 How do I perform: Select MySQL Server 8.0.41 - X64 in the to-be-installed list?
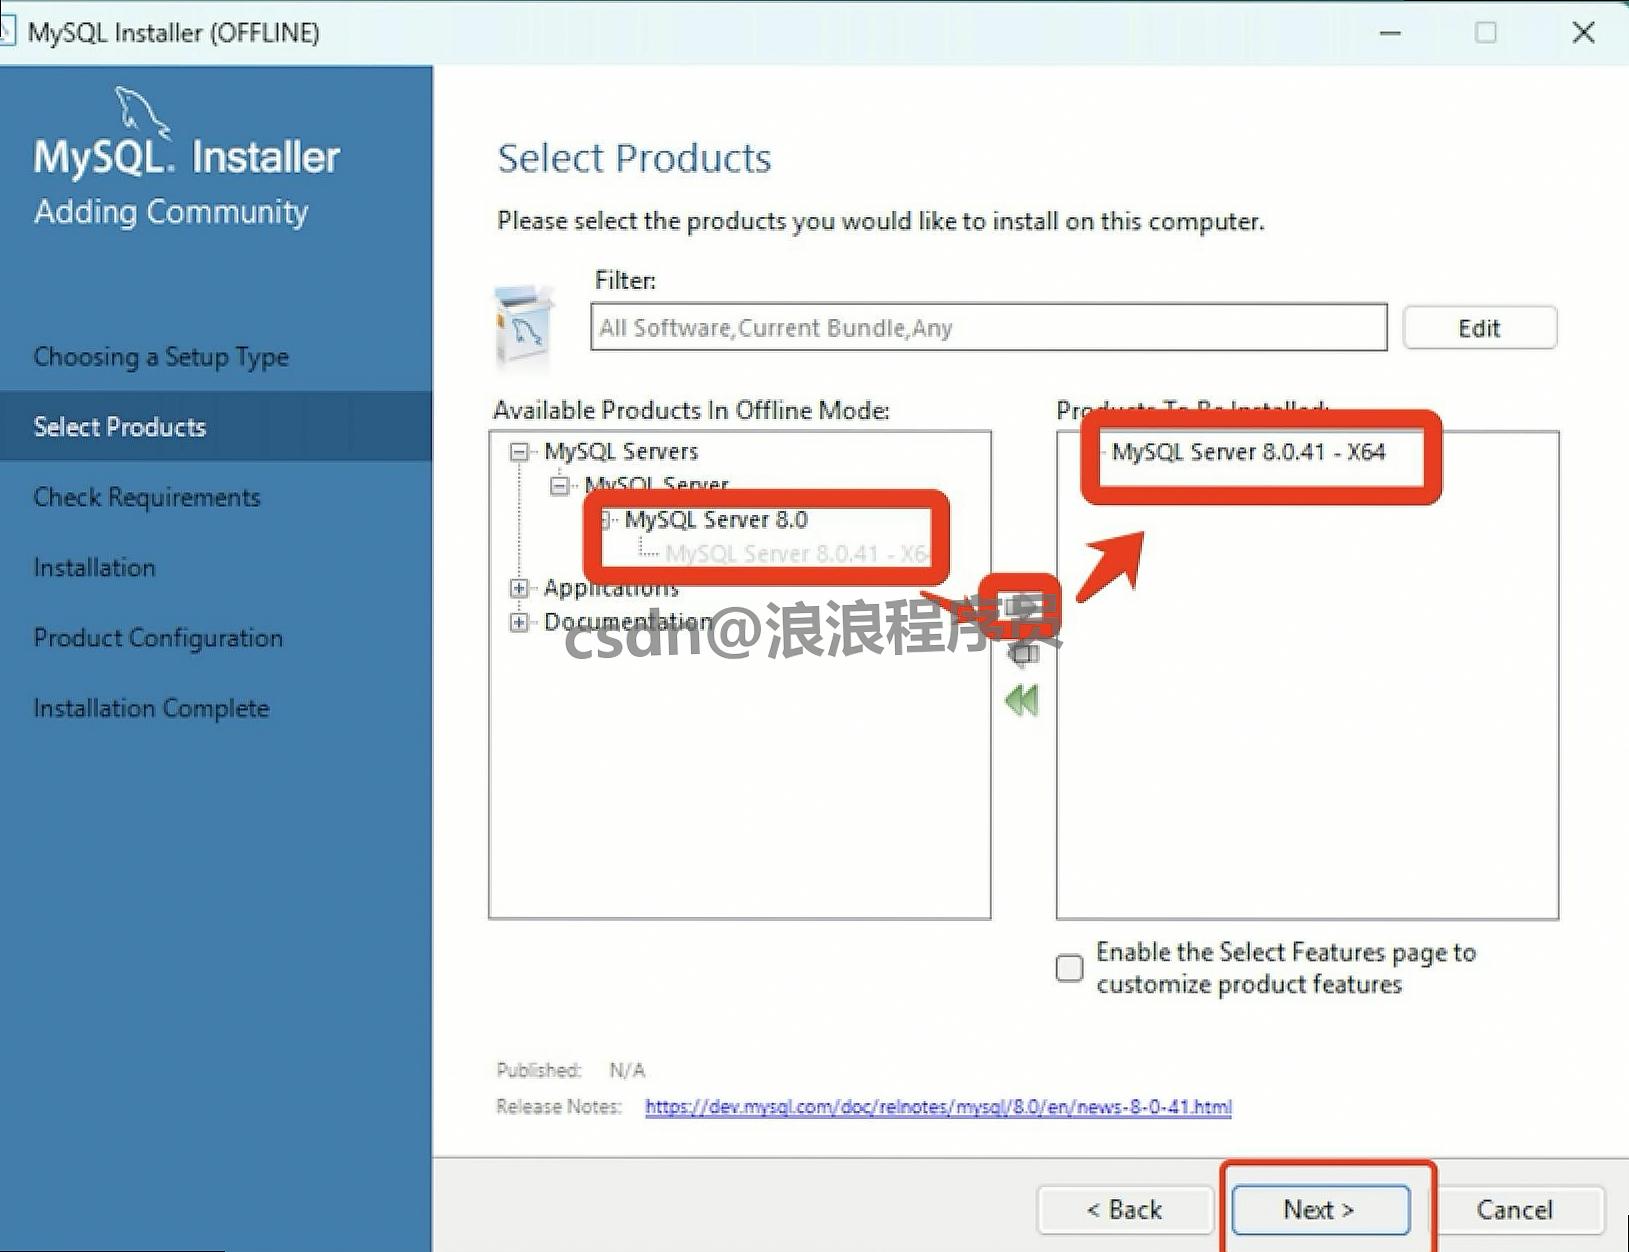1249,452
